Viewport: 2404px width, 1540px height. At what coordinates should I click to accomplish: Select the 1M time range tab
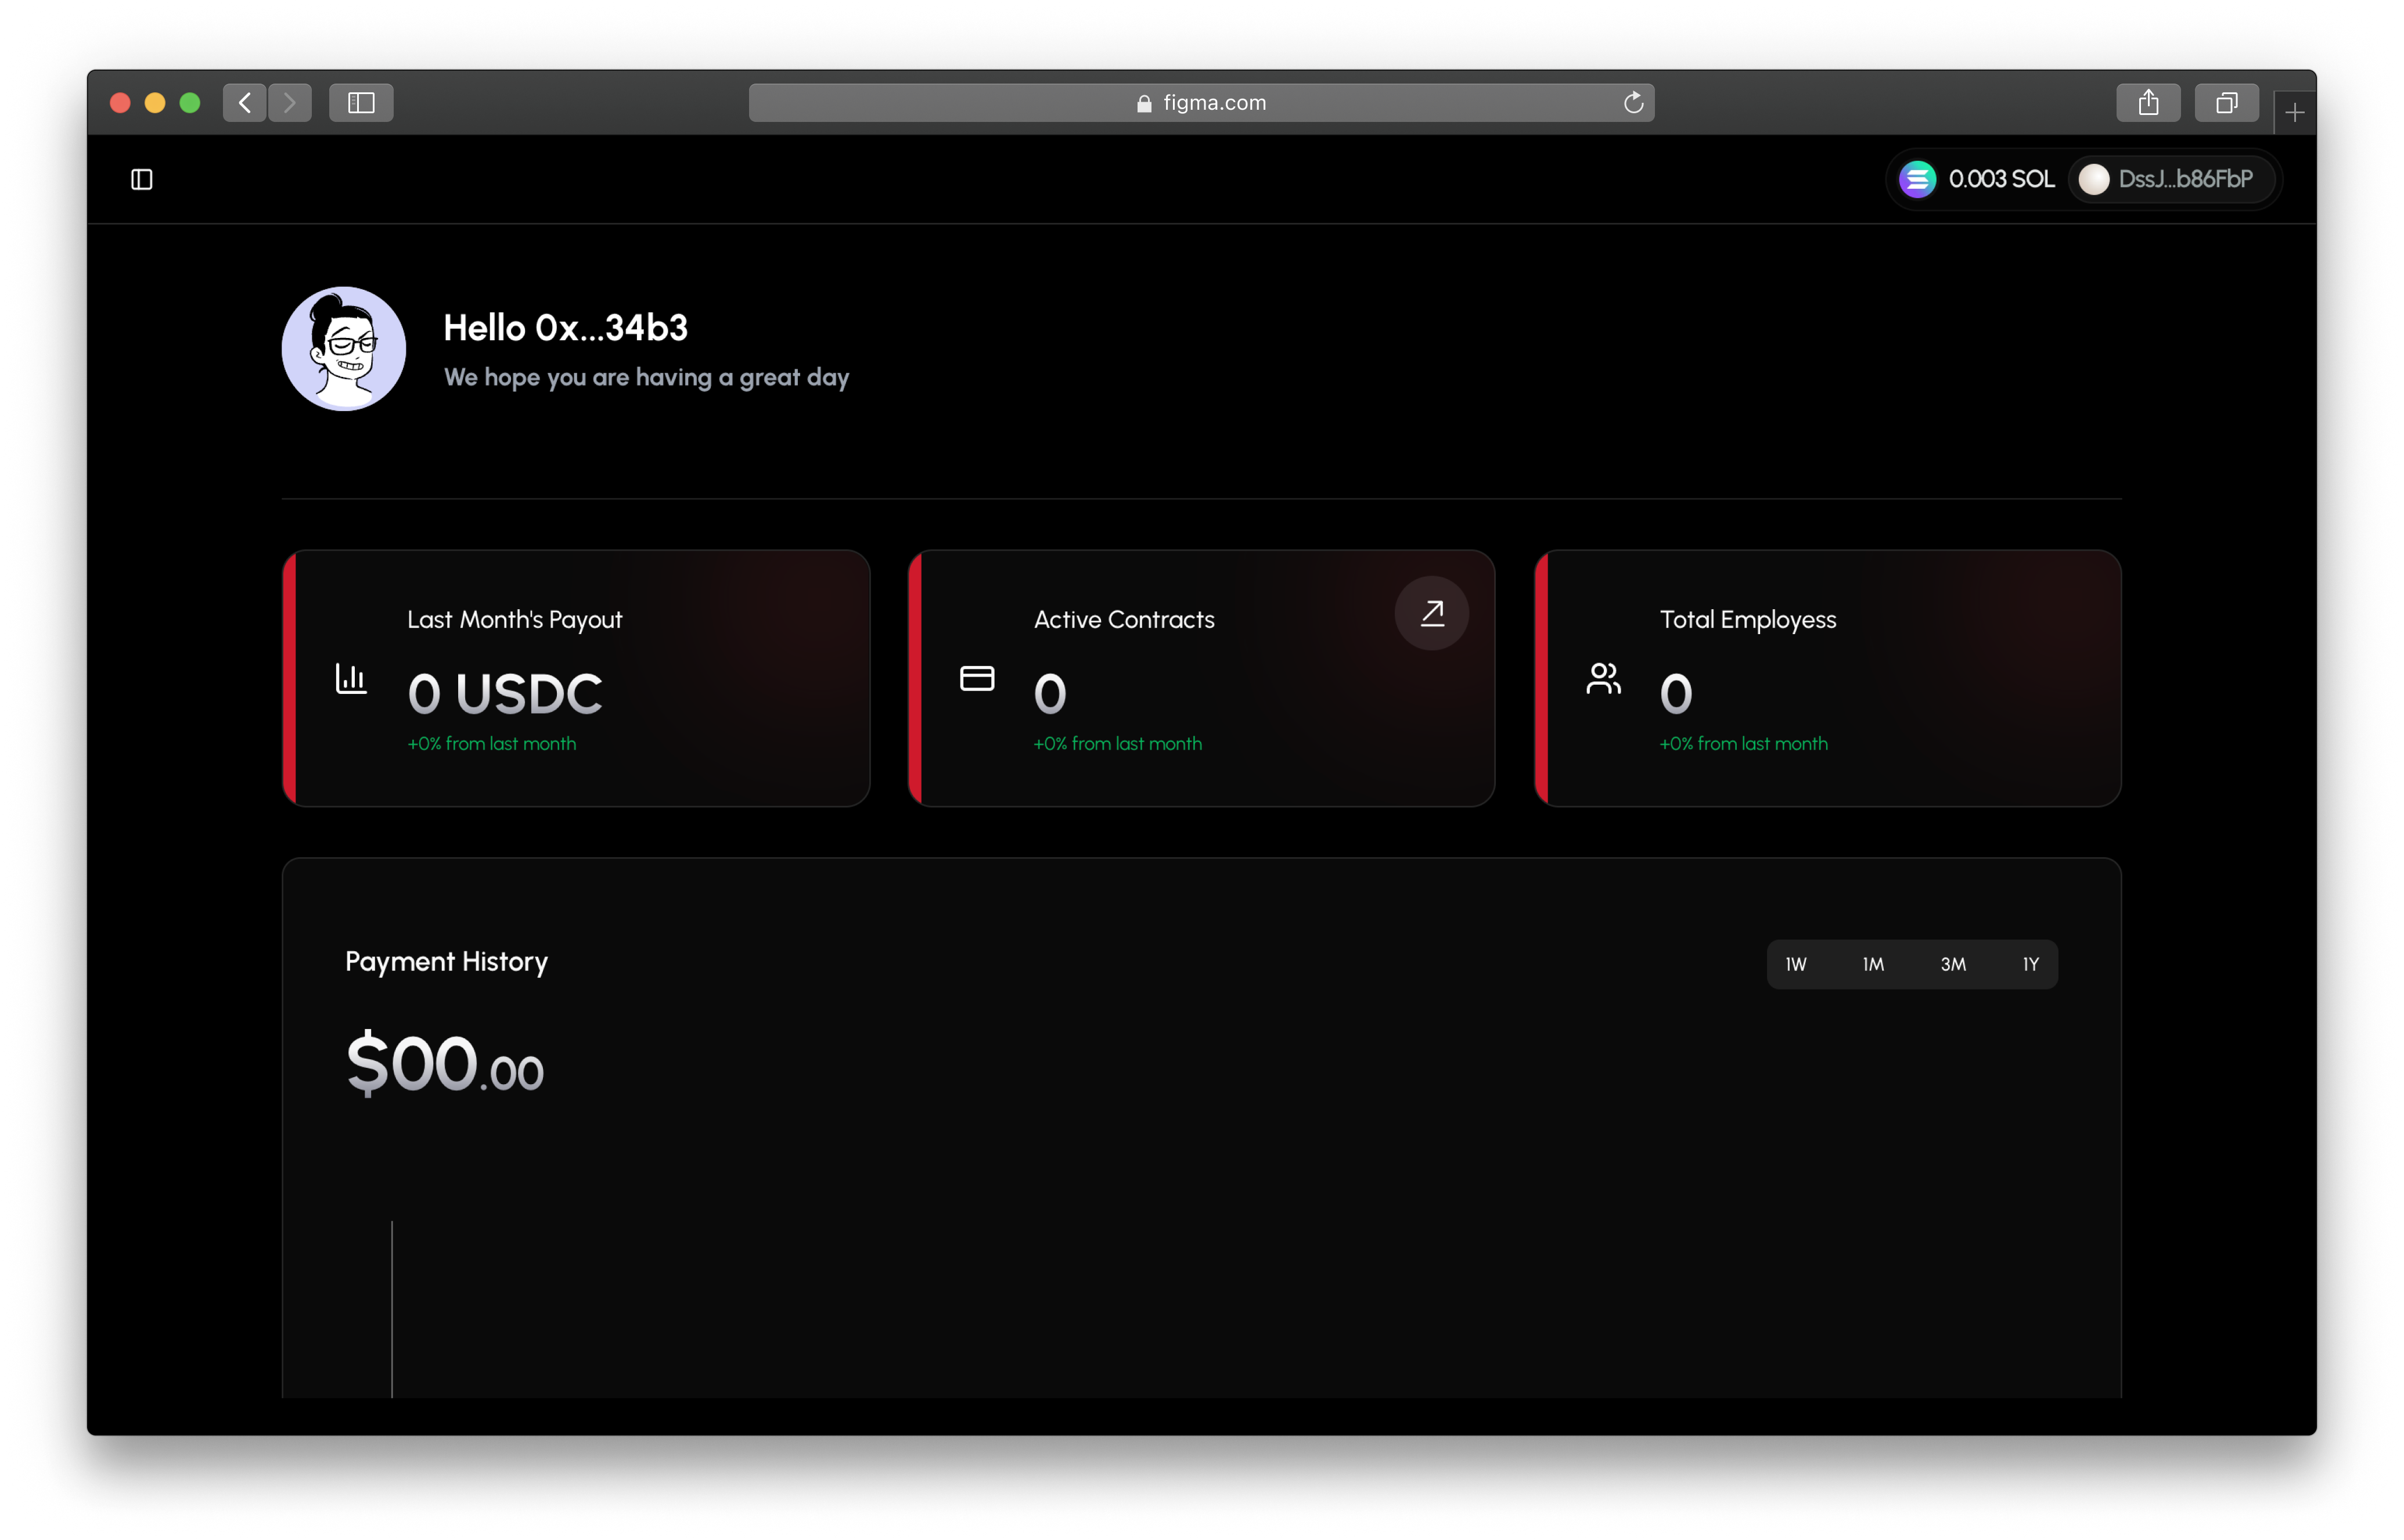(x=1873, y=964)
